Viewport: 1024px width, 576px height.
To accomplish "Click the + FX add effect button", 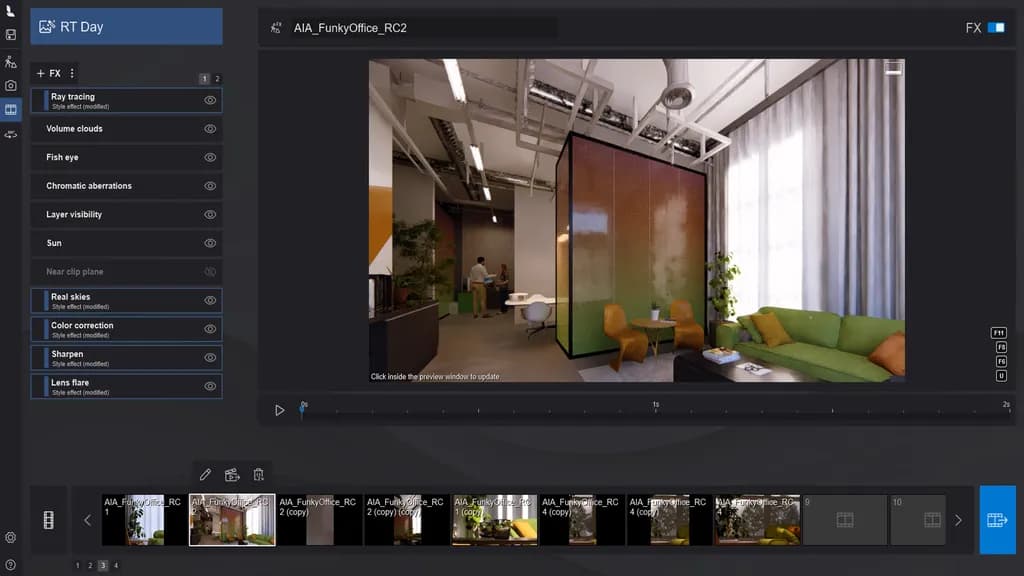I will pyautogui.click(x=48, y=74).
